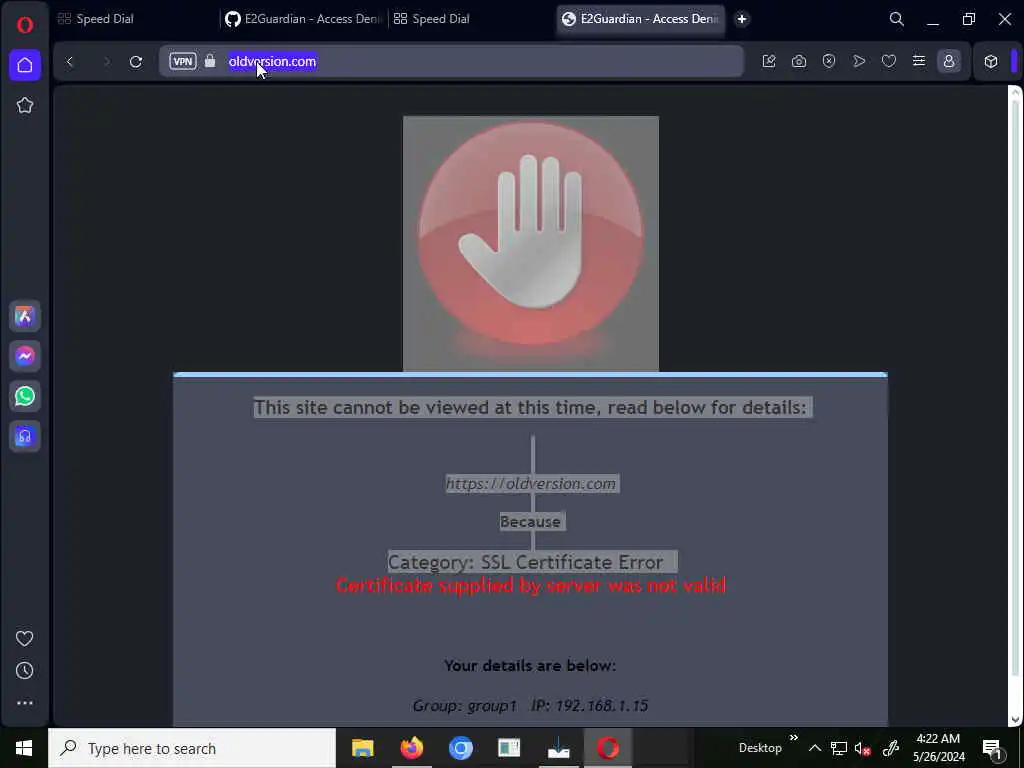Reload the current page
Screen dimensions: 1024x768
coord(136,61)
